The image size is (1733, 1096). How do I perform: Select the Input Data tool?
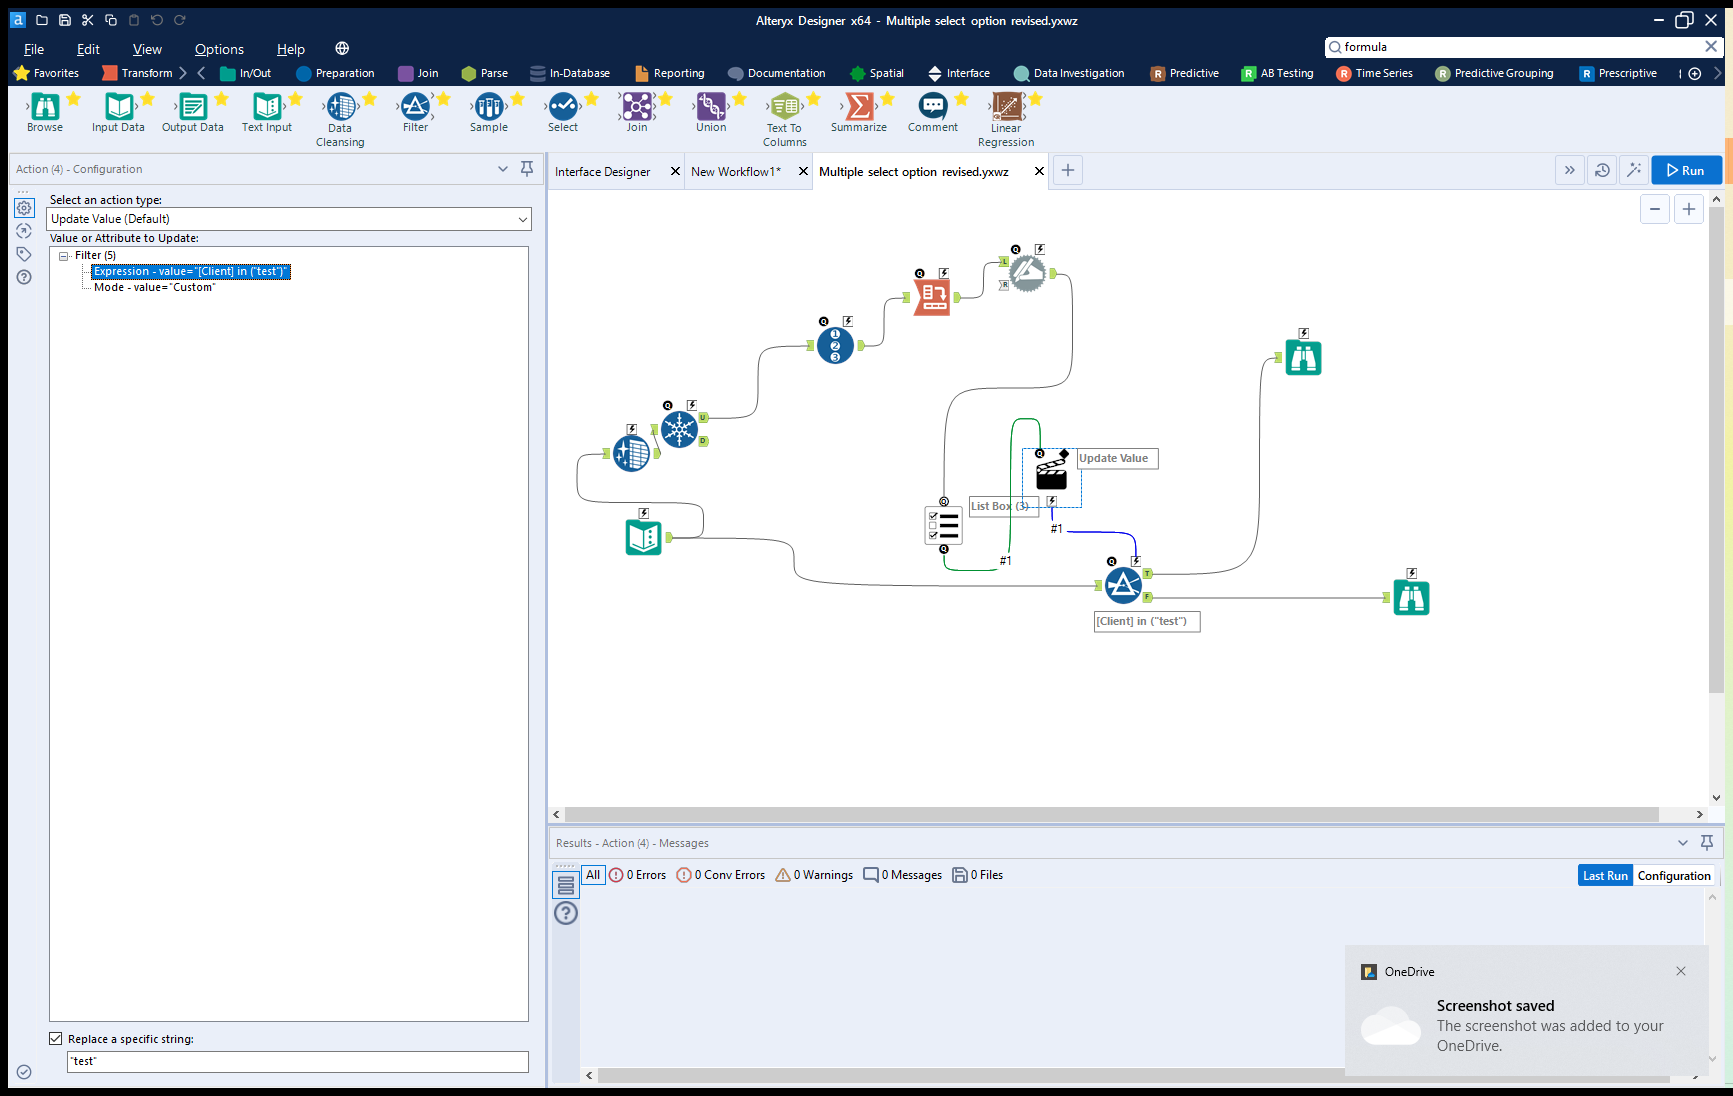pos(117,112)
